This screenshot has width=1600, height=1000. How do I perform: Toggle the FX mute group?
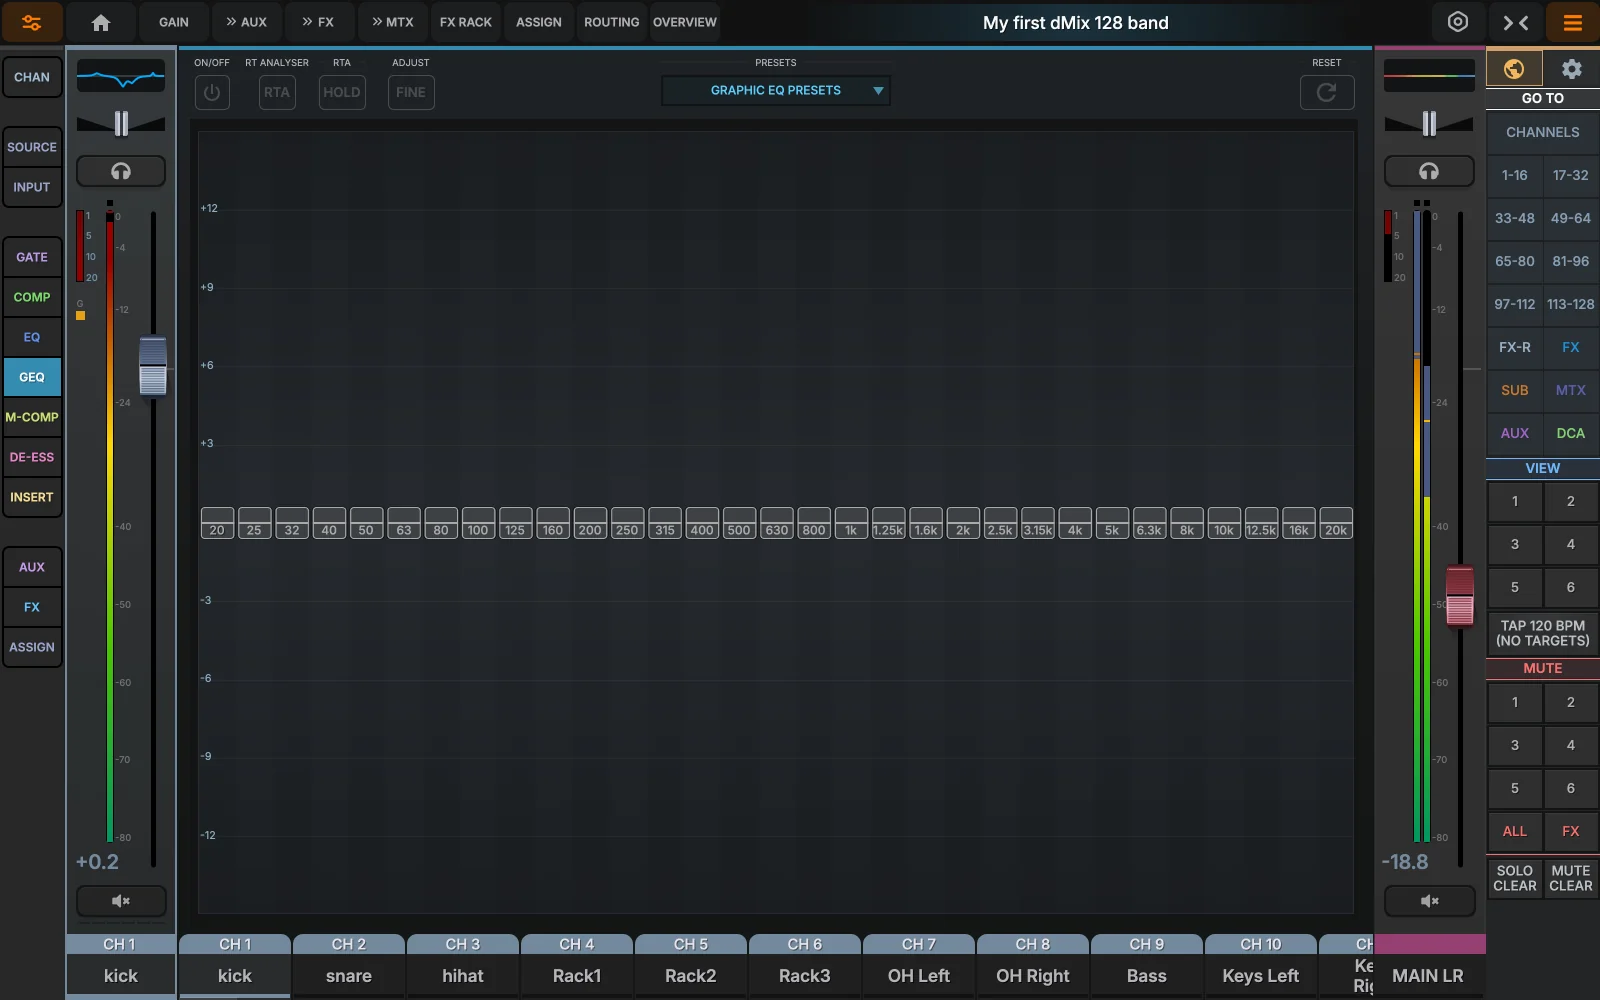(1571, 831)
